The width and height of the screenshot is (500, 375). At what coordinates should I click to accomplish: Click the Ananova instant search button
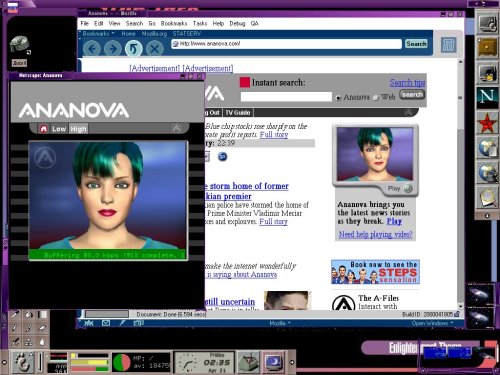(x=412, y=95)
